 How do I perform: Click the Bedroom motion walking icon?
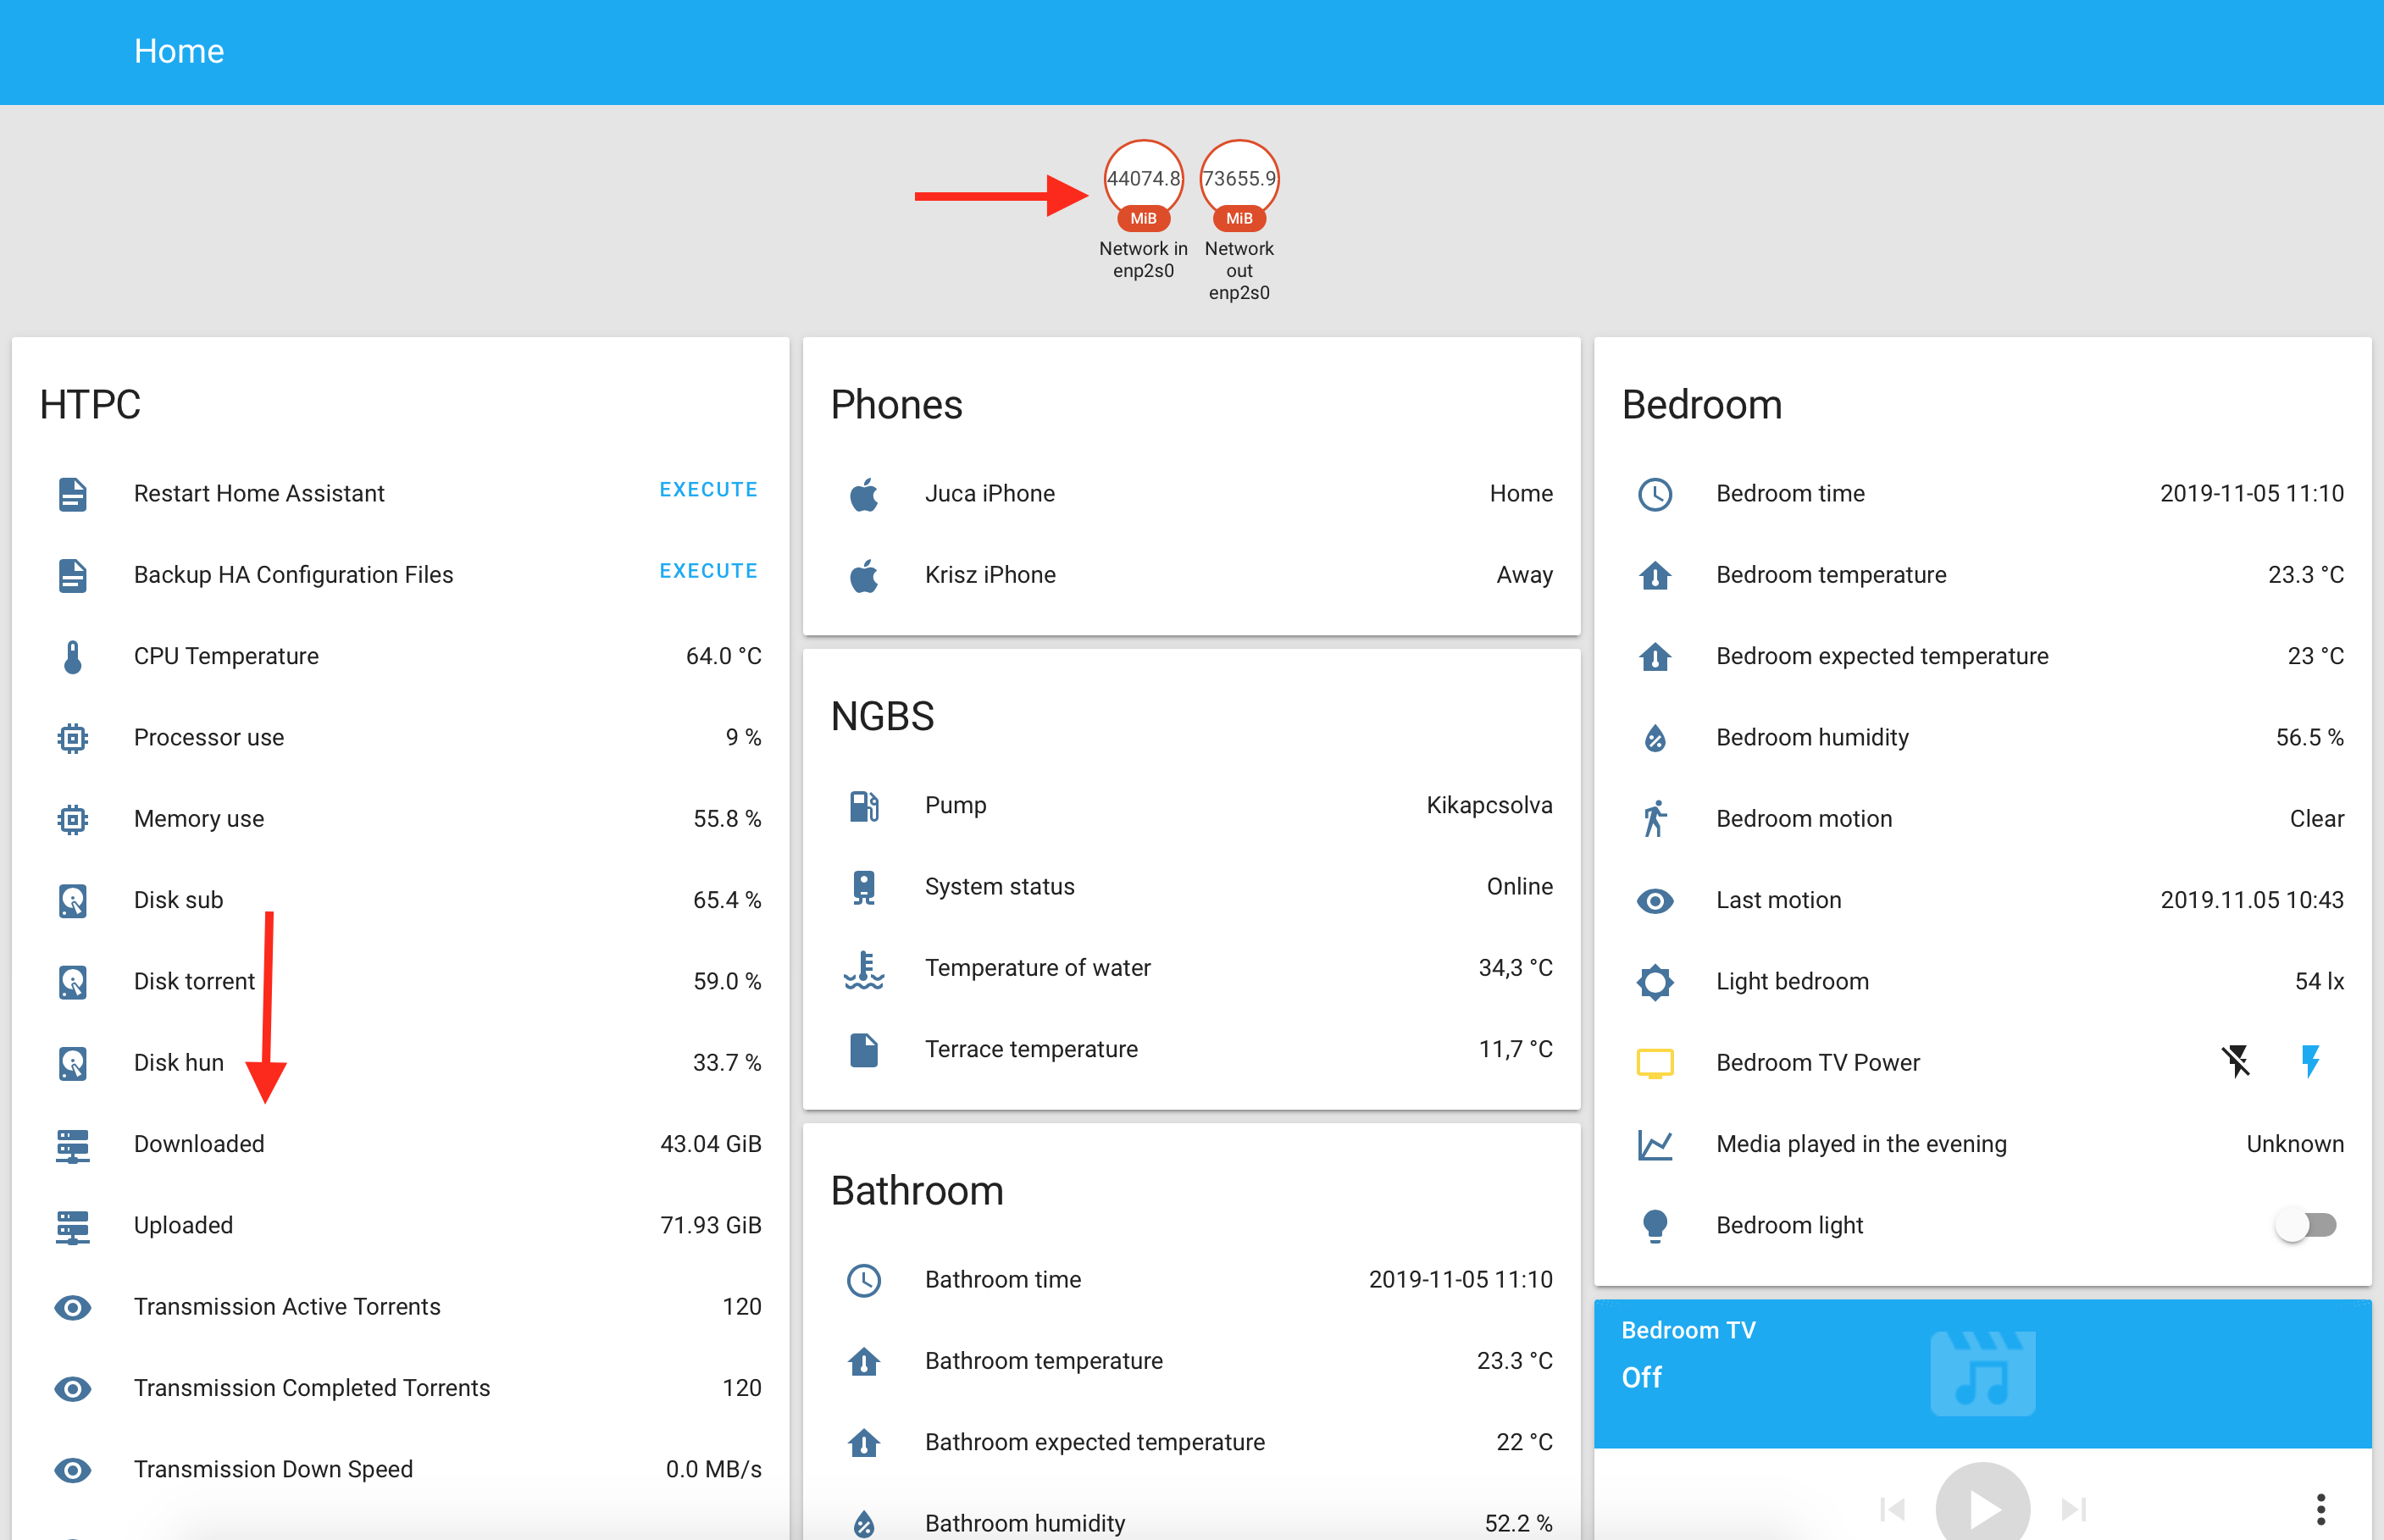tap(1655, 819)
